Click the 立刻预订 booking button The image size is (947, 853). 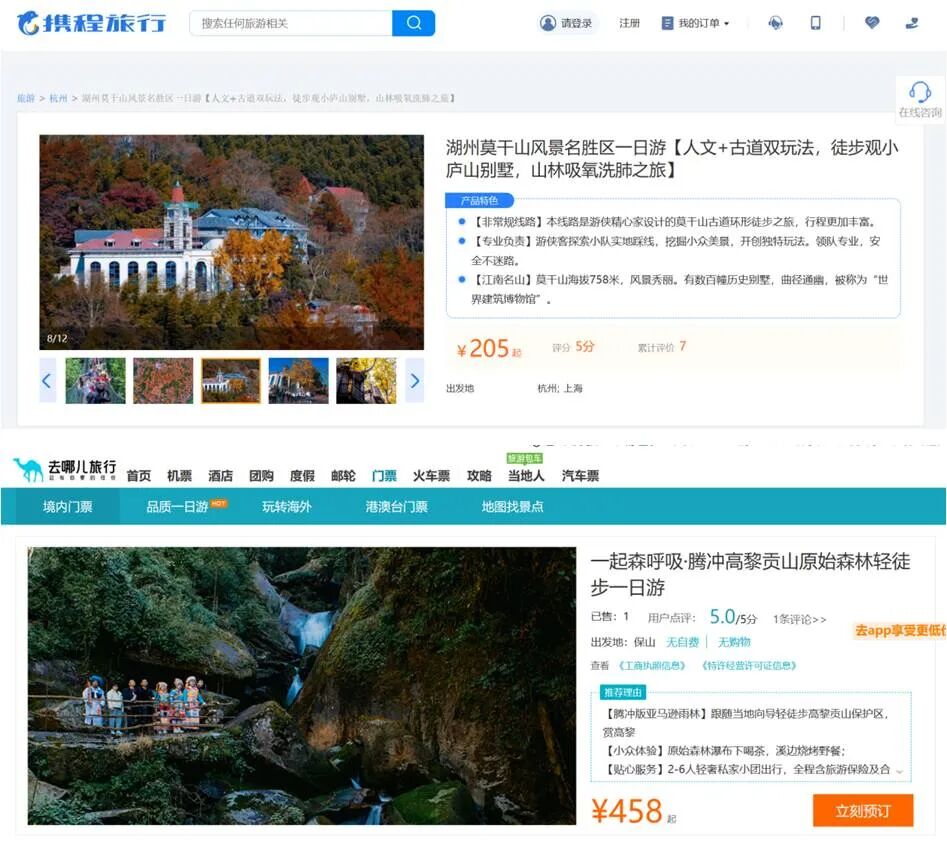coord(865,810)
